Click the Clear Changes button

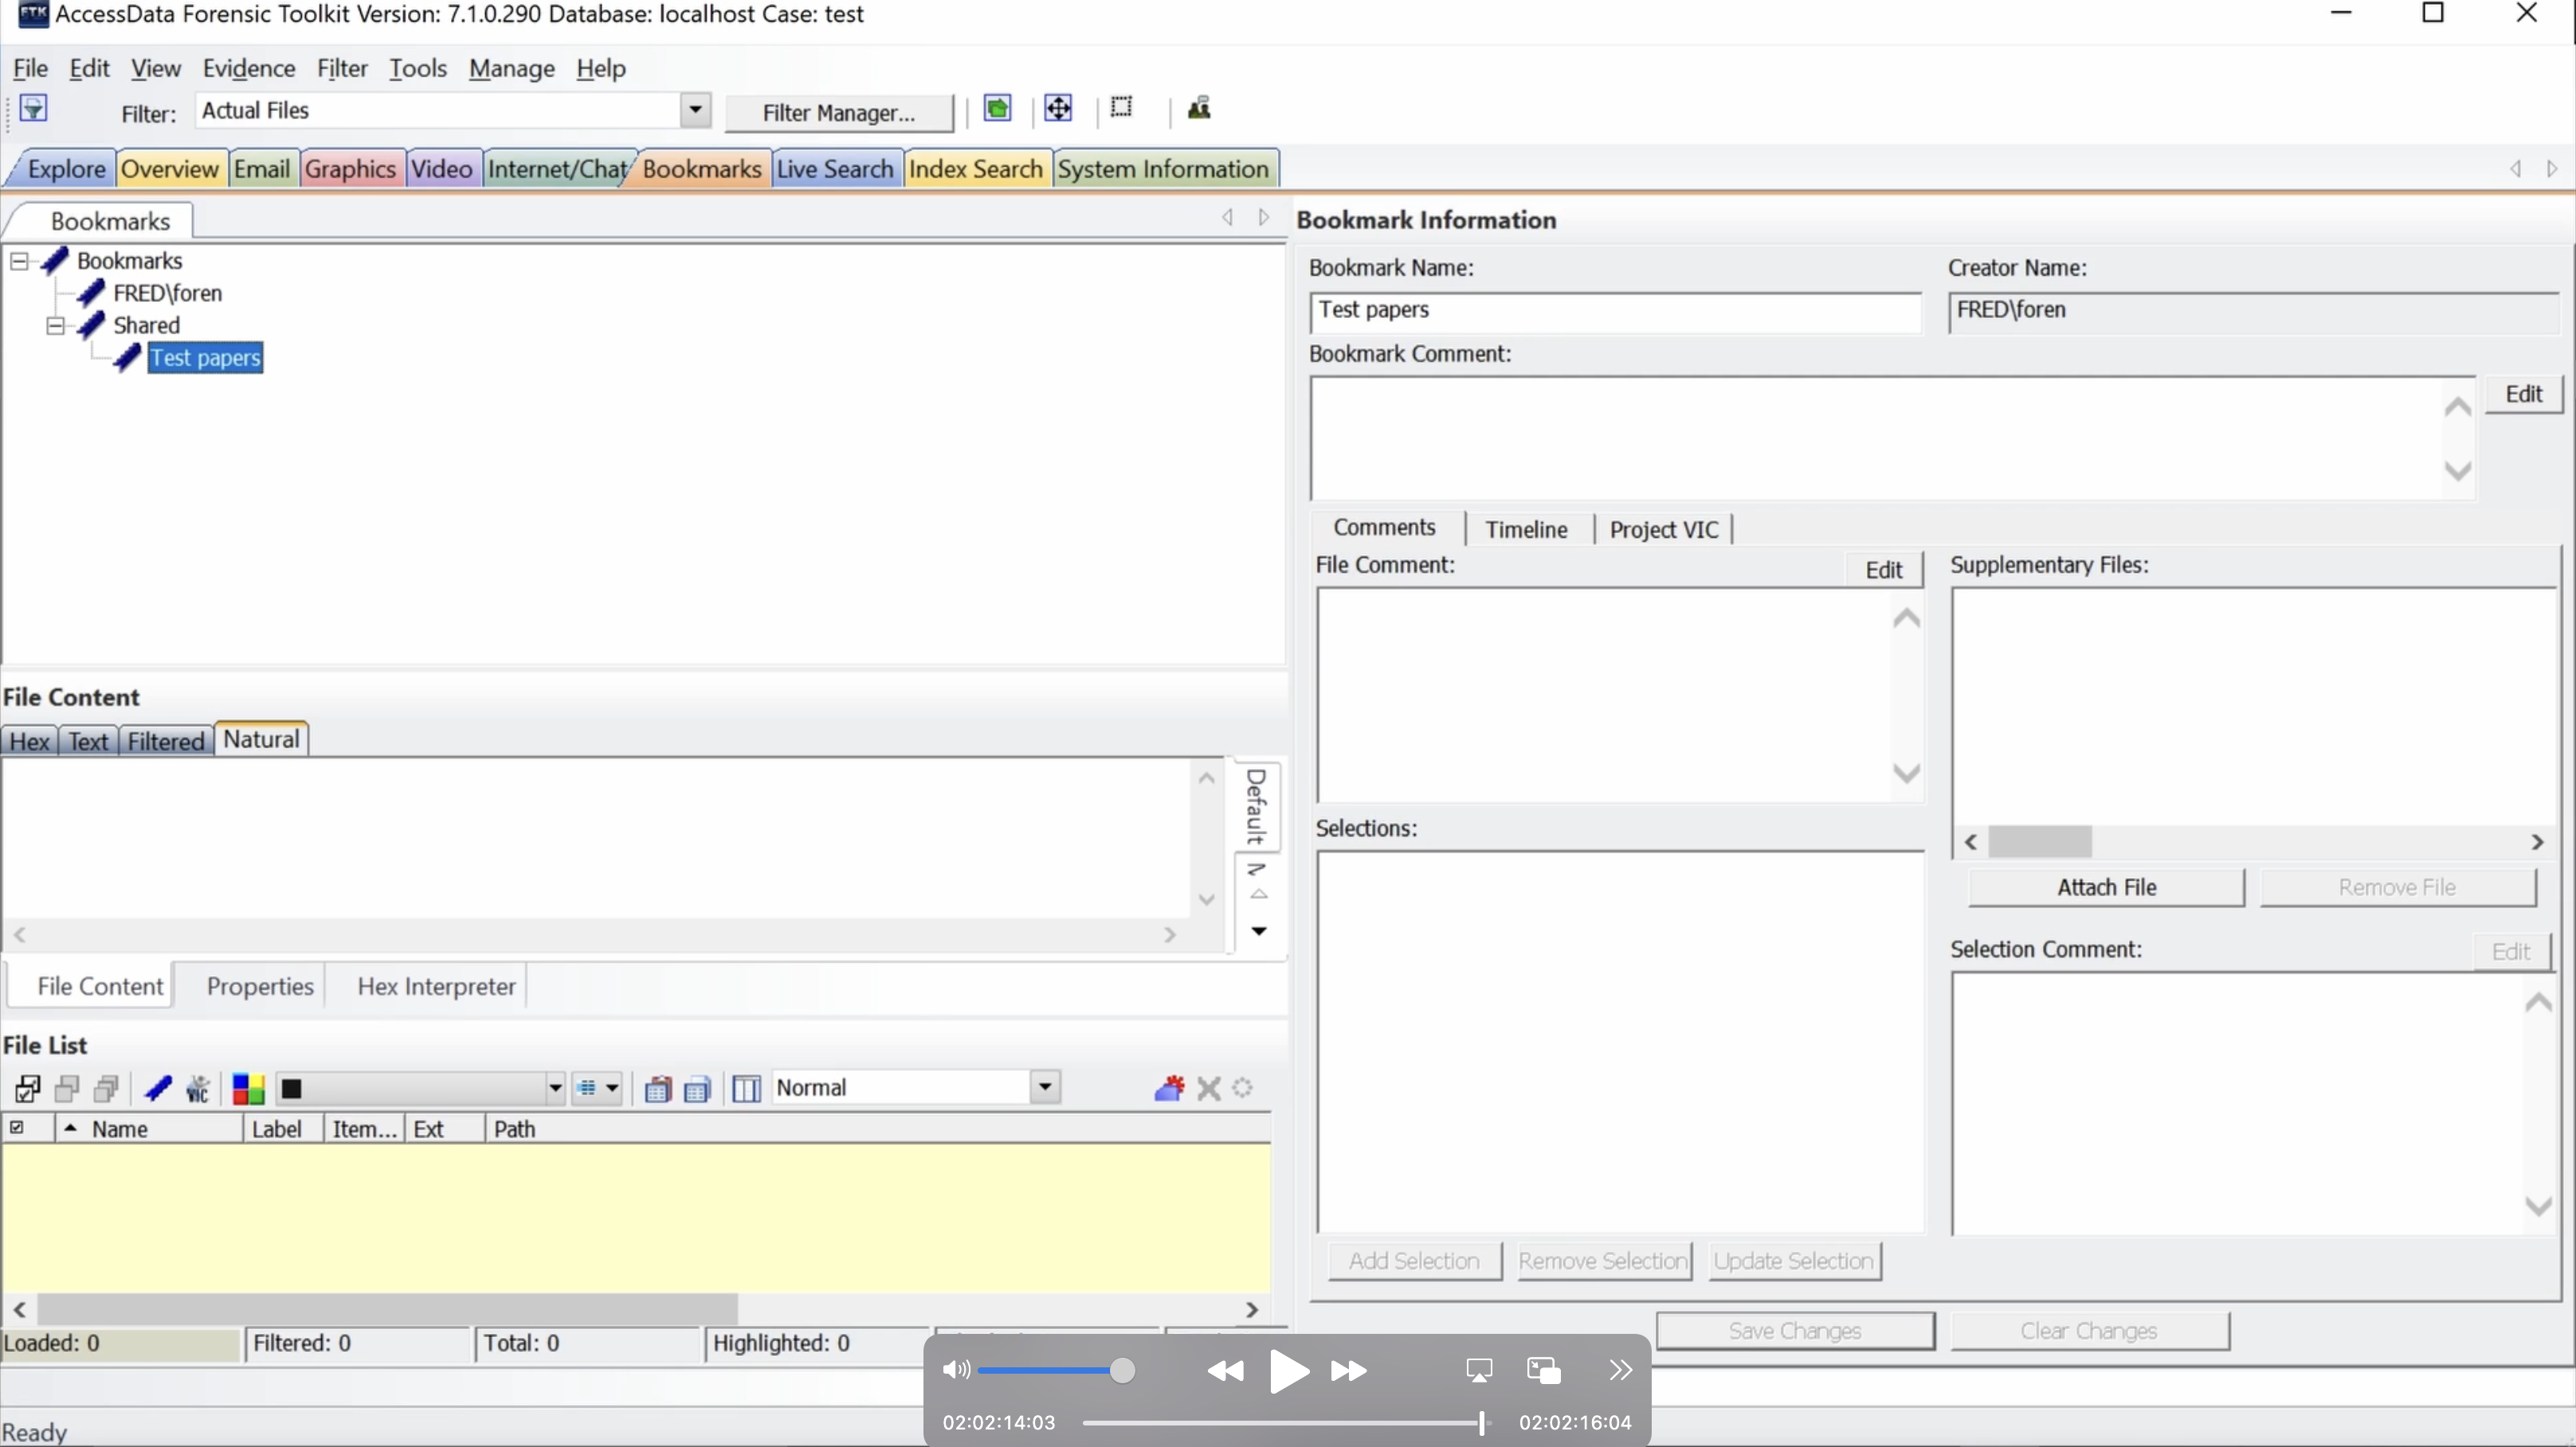(2089, 1331)
